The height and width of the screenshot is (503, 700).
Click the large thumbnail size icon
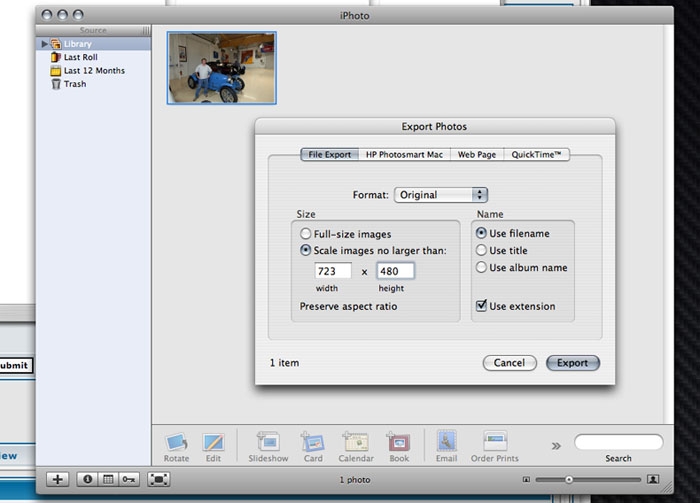click(653, 479)
